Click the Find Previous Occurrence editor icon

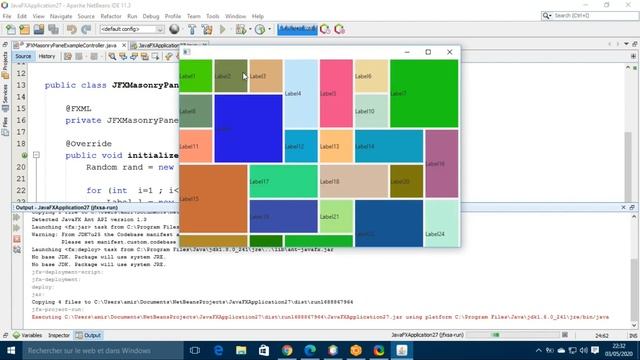click(x=123, y=56)
